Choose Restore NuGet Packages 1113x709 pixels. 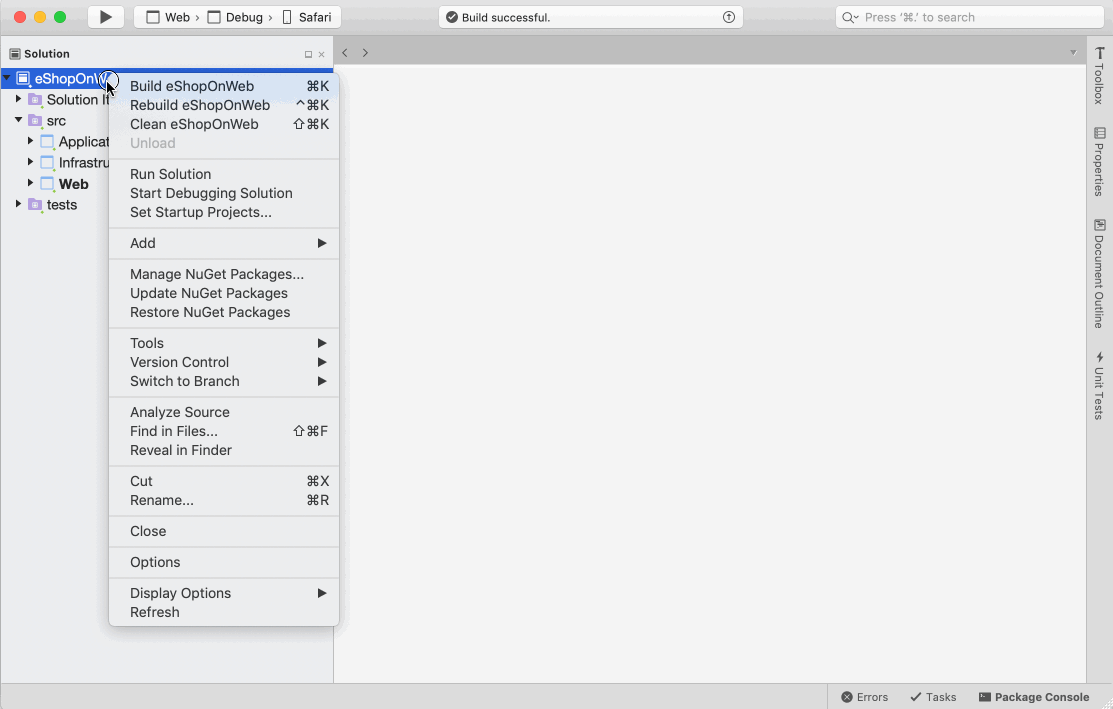224,312
